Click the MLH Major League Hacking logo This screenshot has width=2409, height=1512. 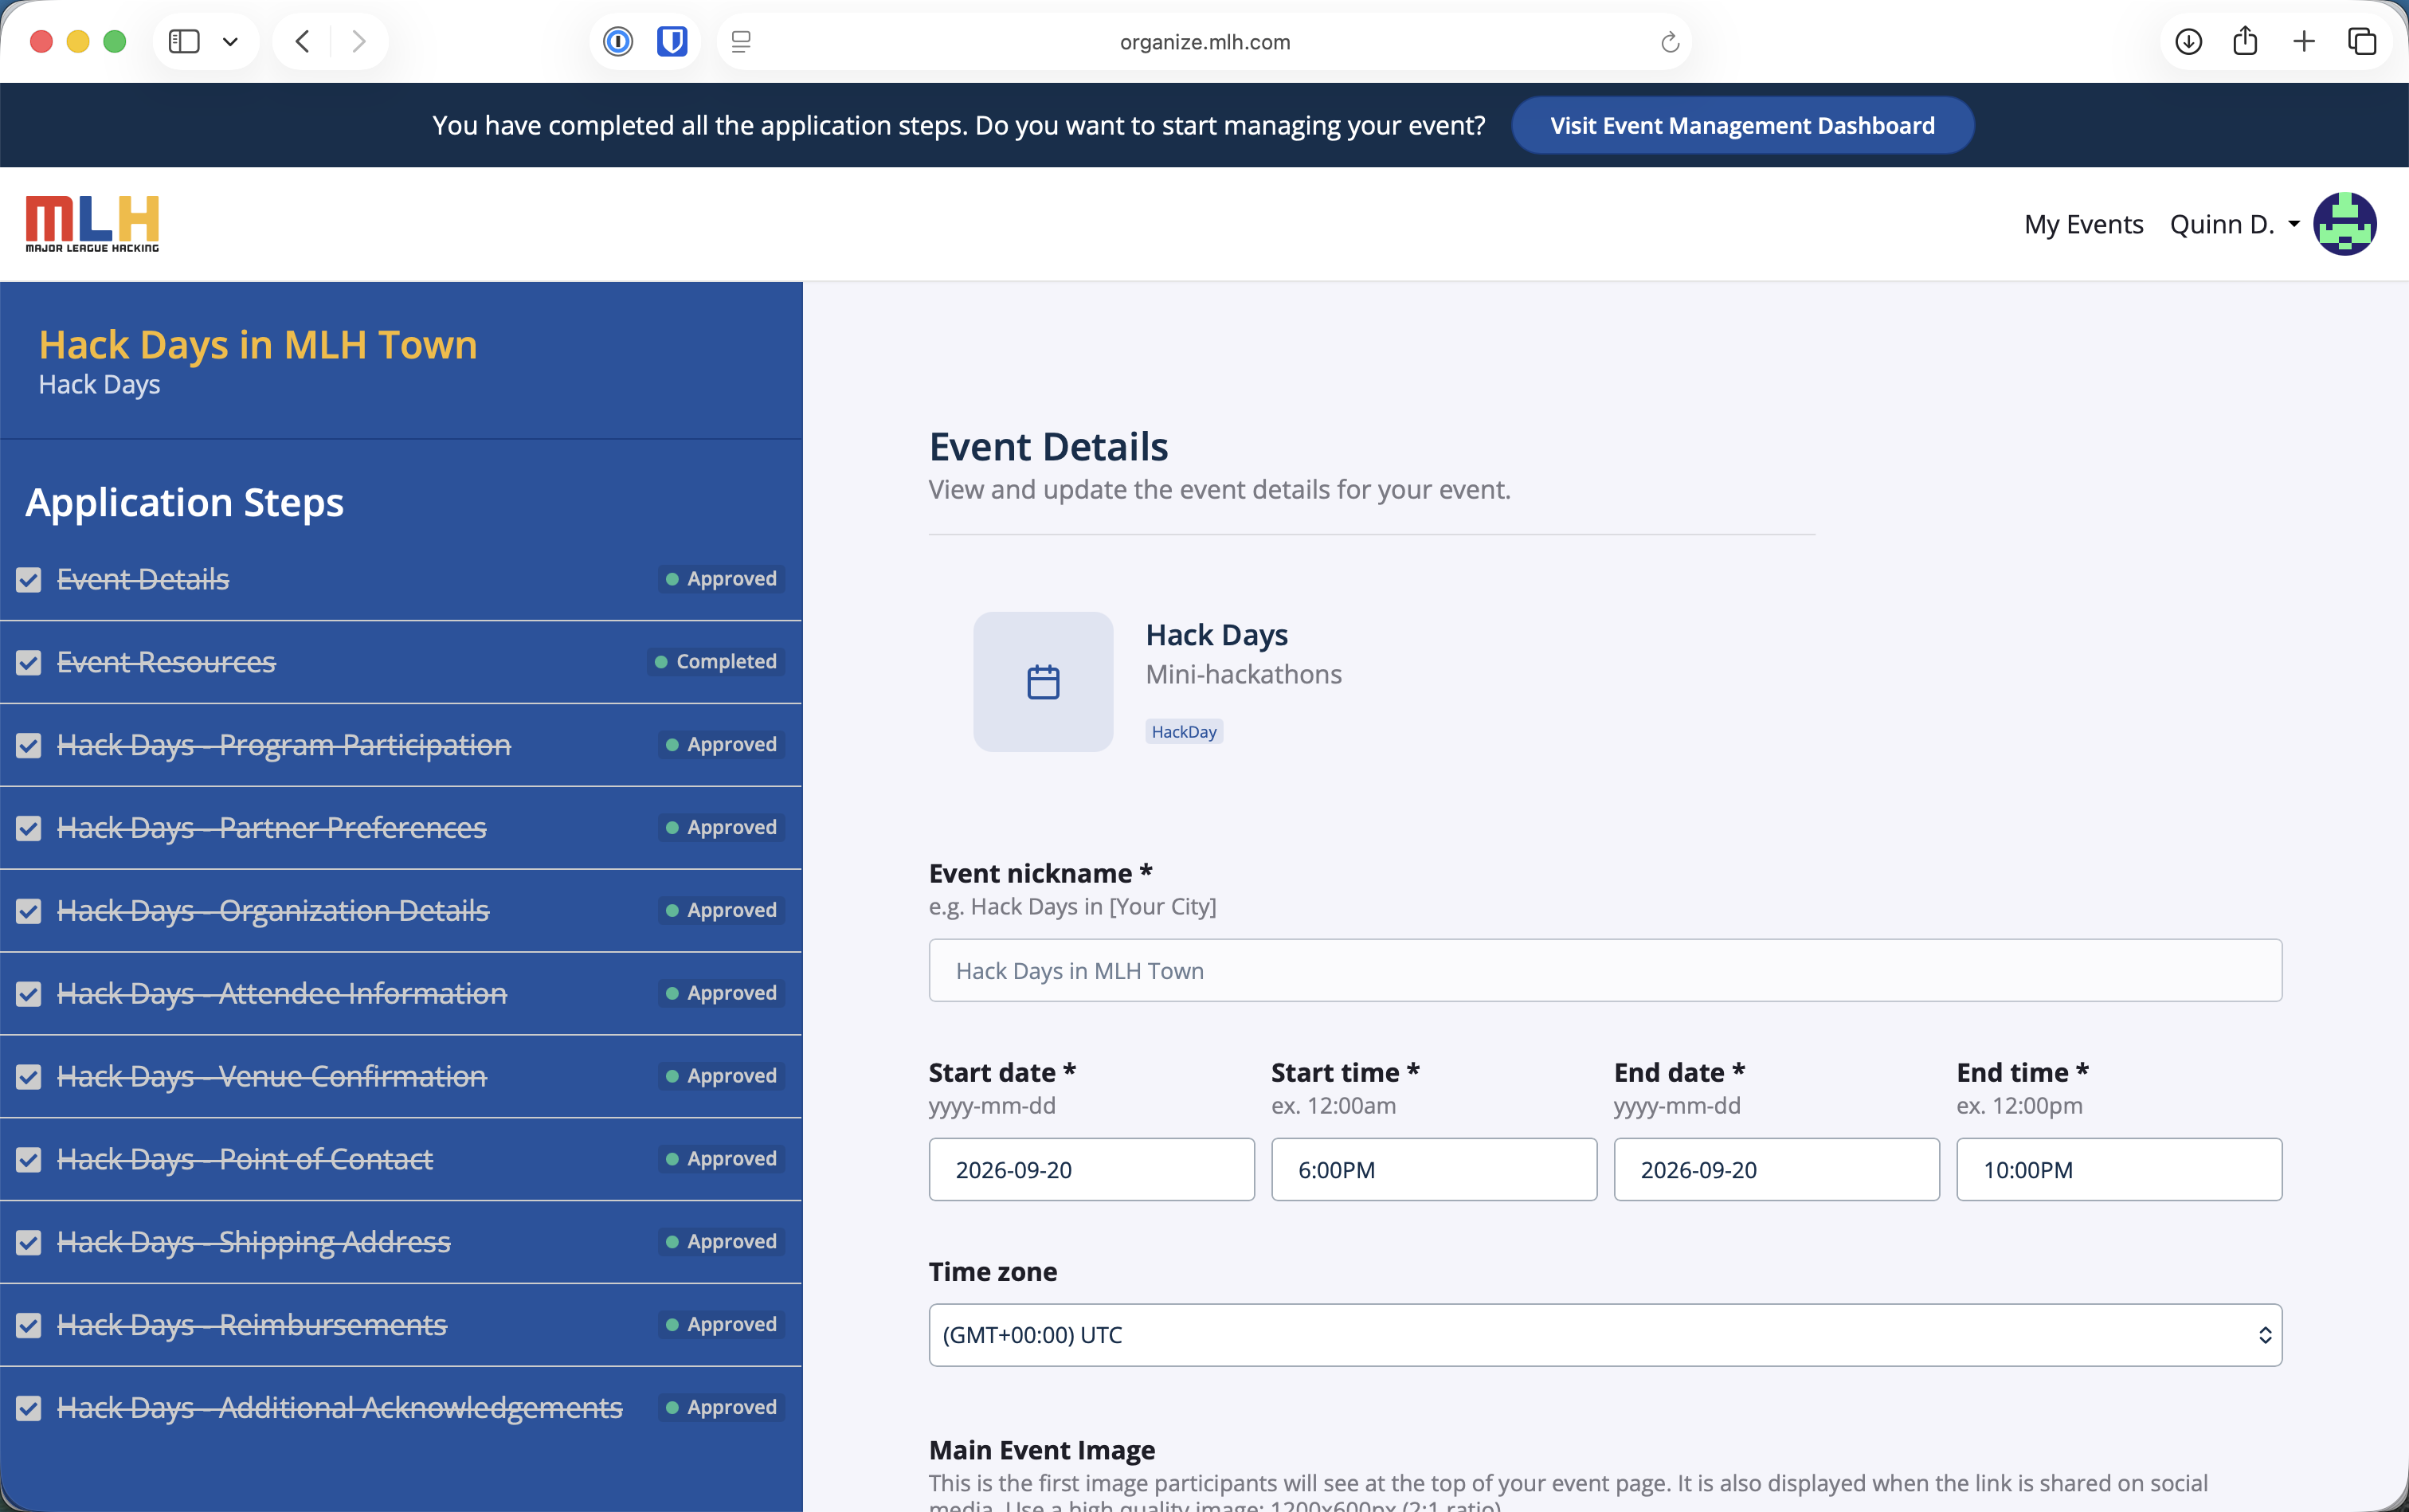coord(92,224)
